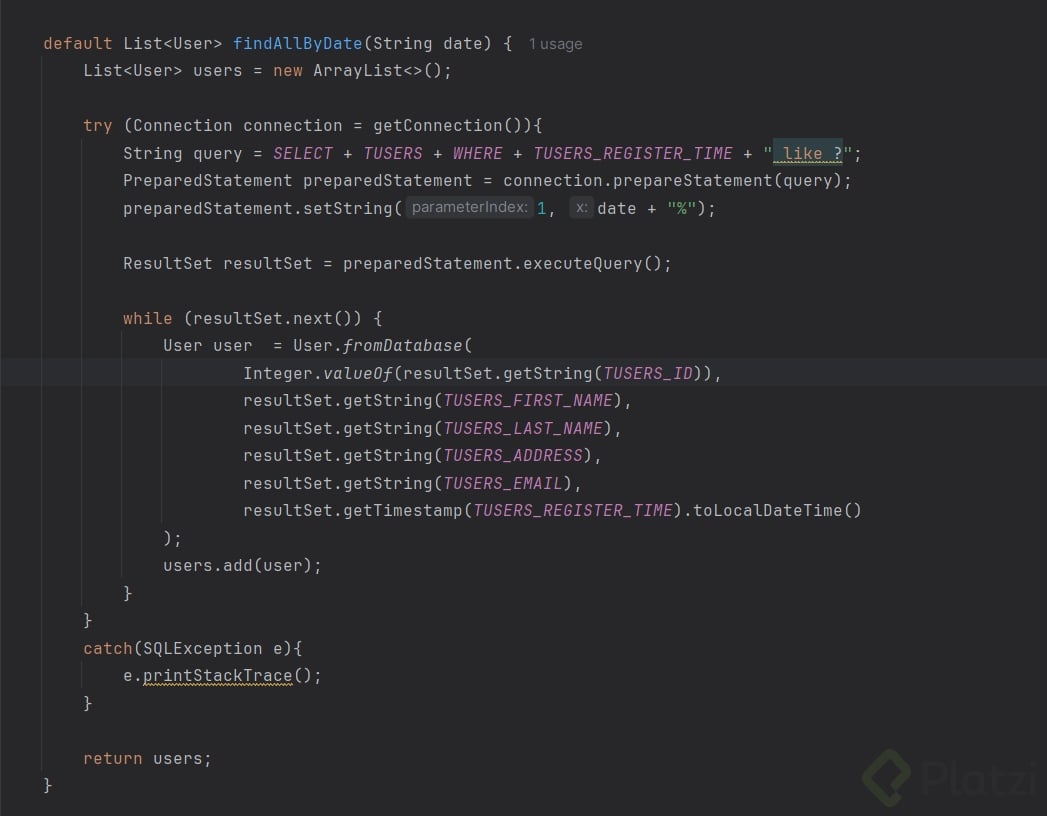
Task: Click the SELECT constant in query
Action: click(302, 154)
